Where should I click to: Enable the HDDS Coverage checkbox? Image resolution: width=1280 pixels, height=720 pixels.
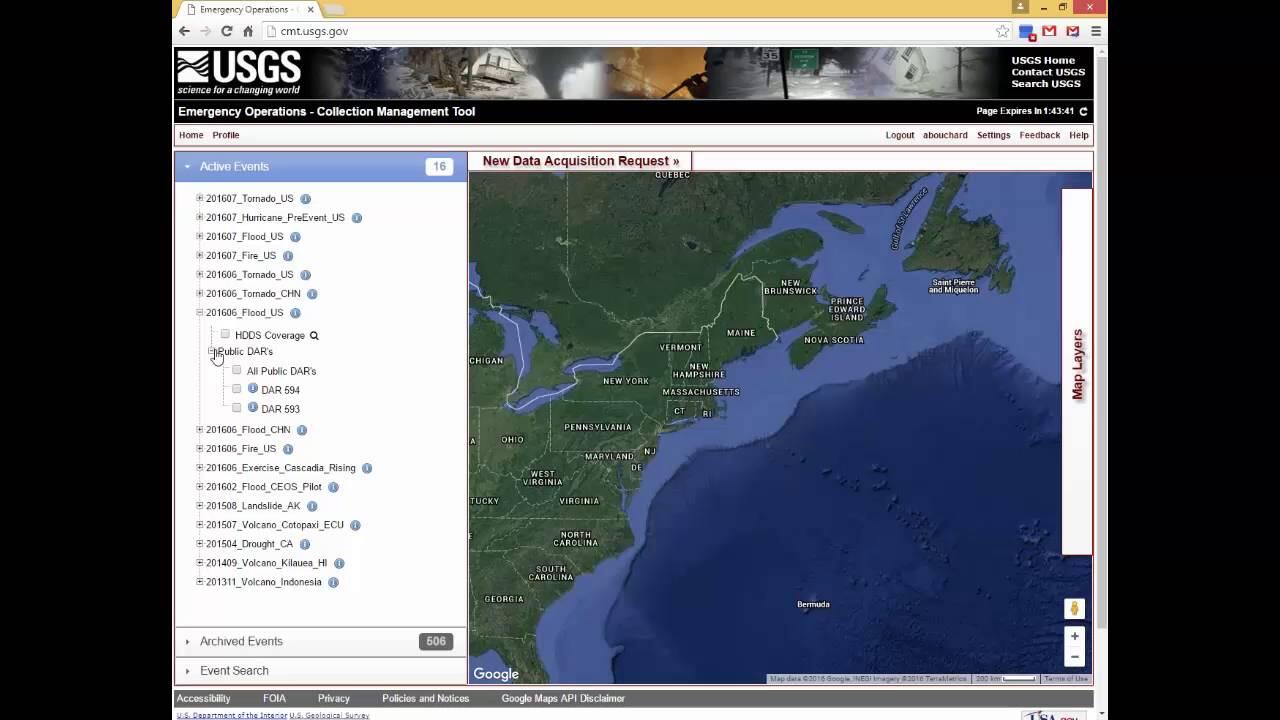tap(225, 335)
